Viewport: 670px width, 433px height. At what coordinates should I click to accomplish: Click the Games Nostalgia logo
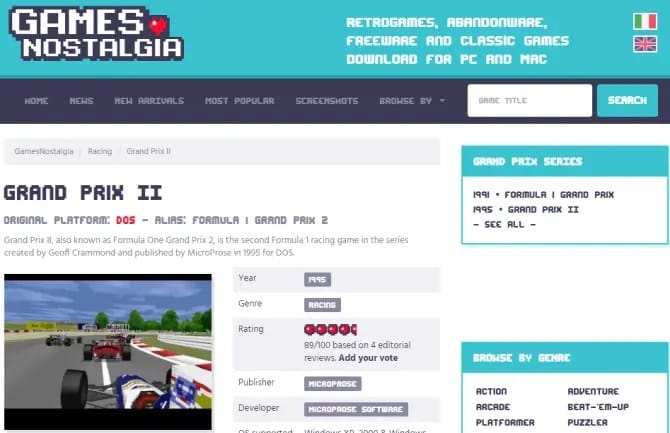97,33
